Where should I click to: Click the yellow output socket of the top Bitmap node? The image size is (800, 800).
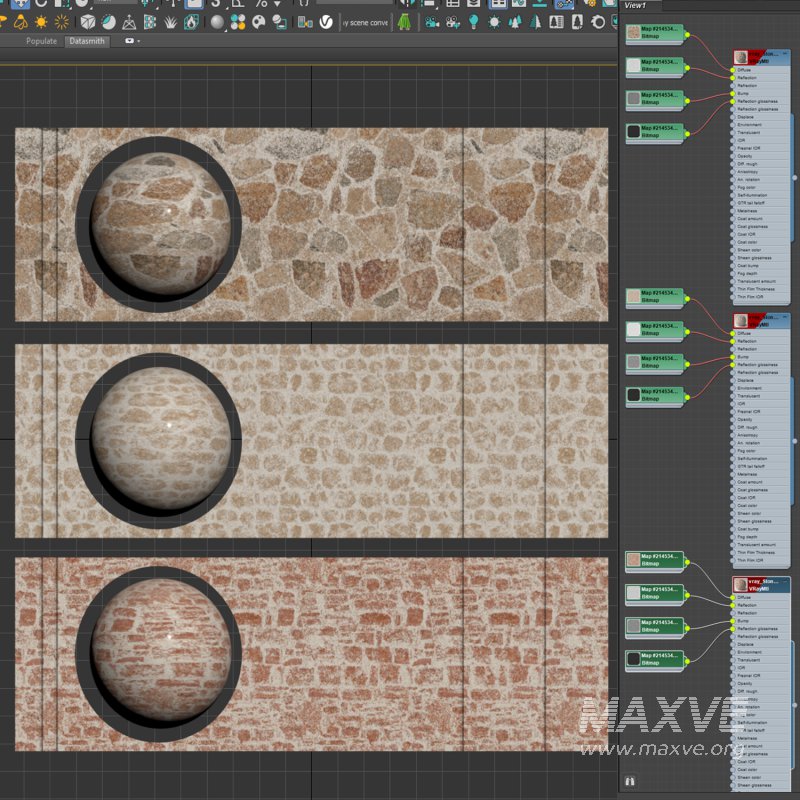pyautogui.click(x=686, y=35)
